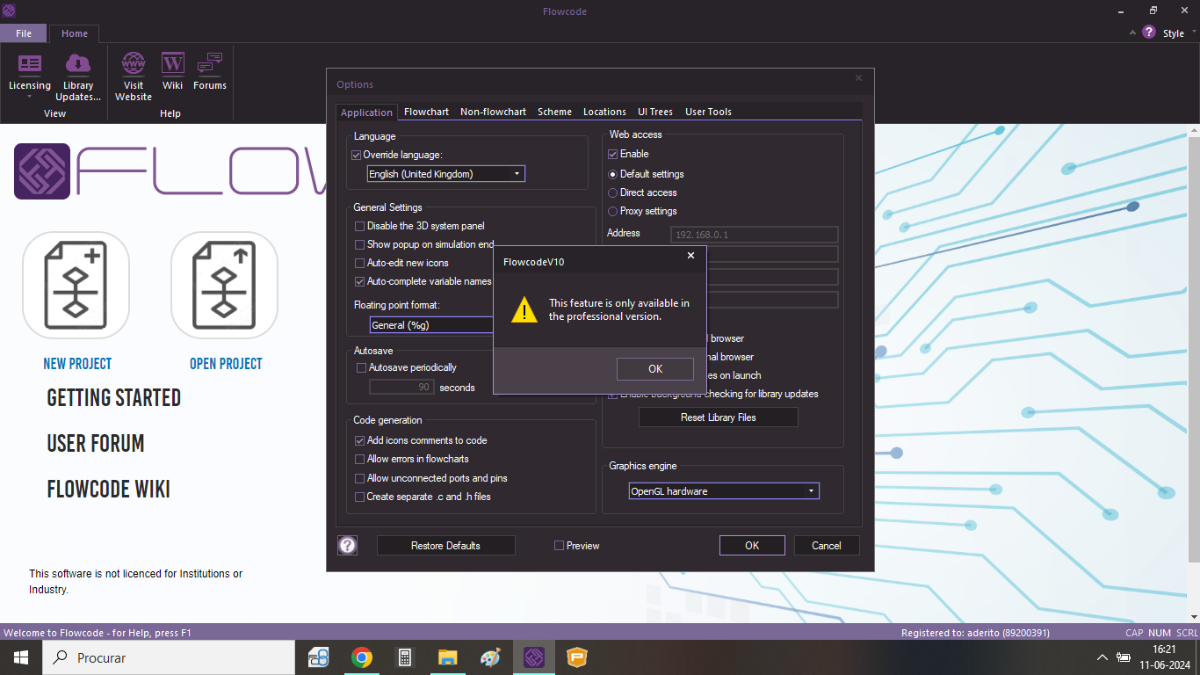Cancel the Options dialog
The image size is (1200, 675).
[x=827, y=546]
